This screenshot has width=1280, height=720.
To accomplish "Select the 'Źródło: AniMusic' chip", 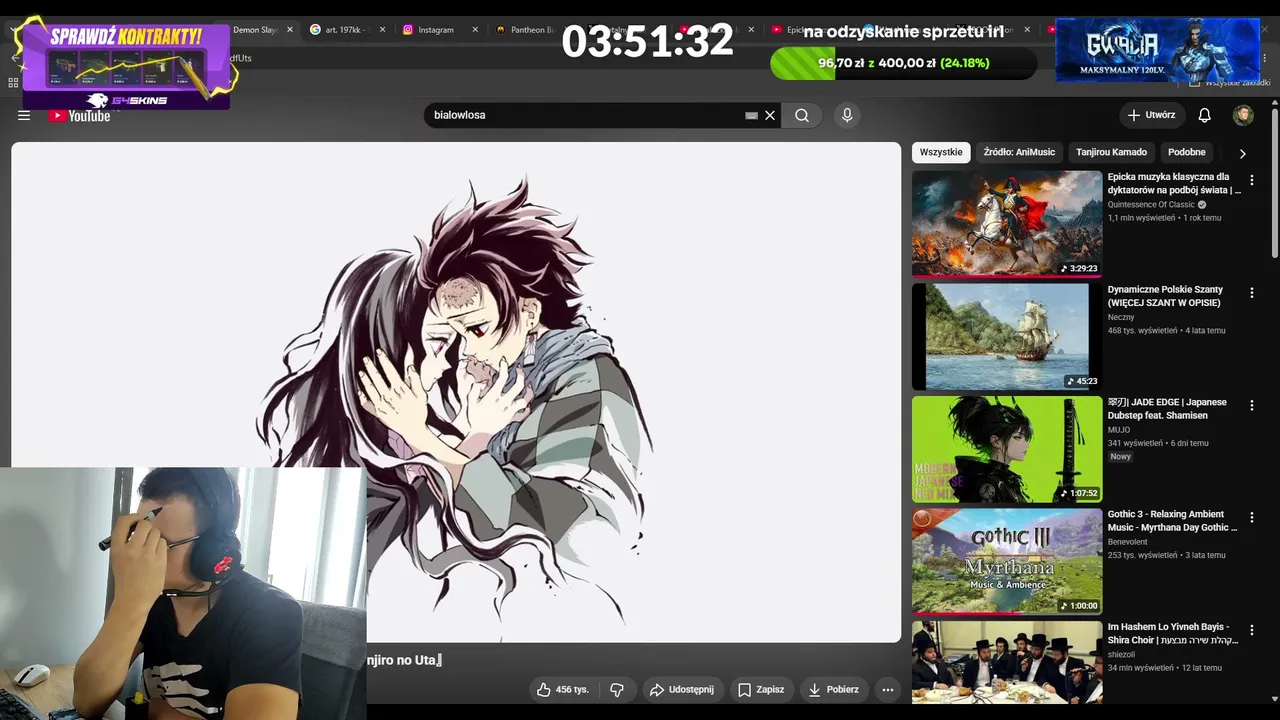I will [1019, 153].
